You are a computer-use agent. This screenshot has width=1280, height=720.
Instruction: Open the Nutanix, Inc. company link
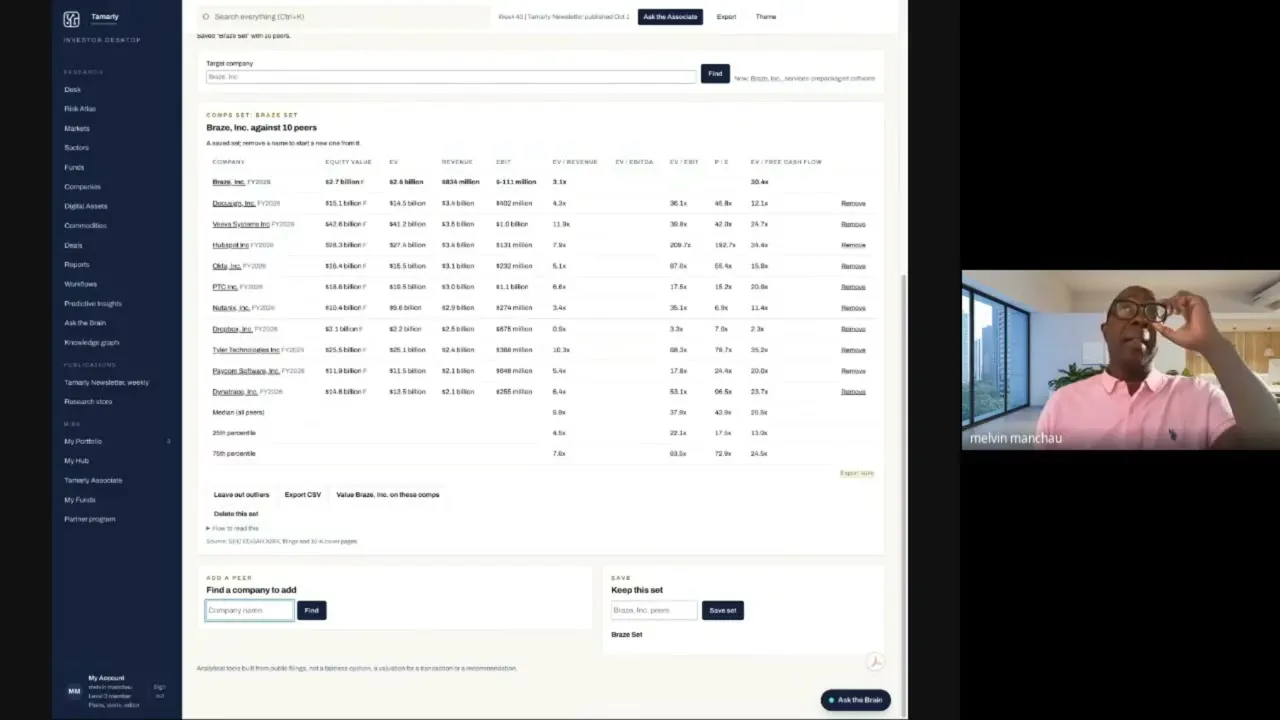(231, 308)
